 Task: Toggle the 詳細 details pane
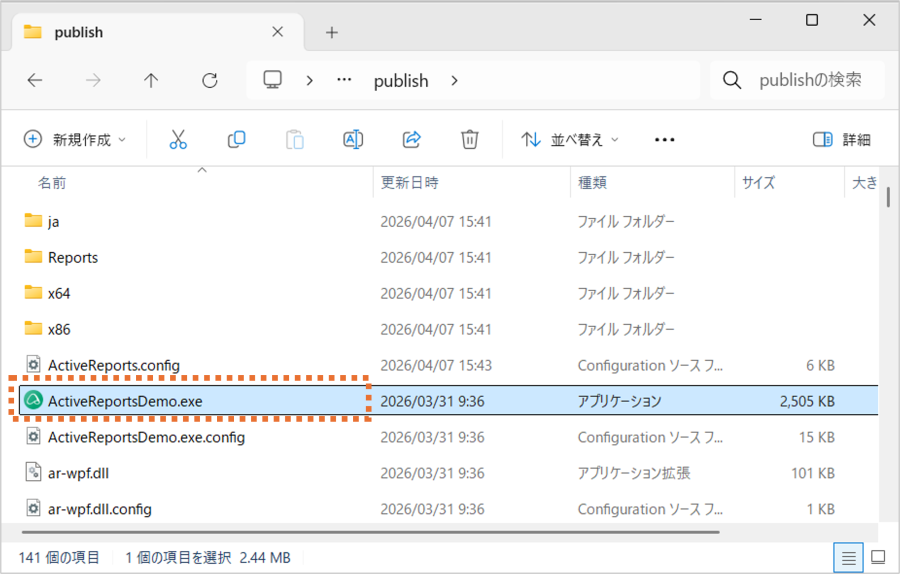[x=842, y=139]
